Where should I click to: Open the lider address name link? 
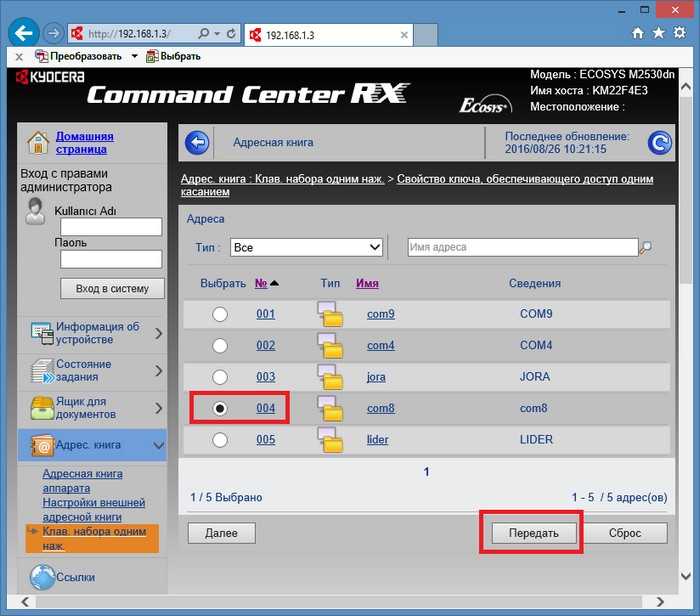pyautogui.click(x=378, y=440)
